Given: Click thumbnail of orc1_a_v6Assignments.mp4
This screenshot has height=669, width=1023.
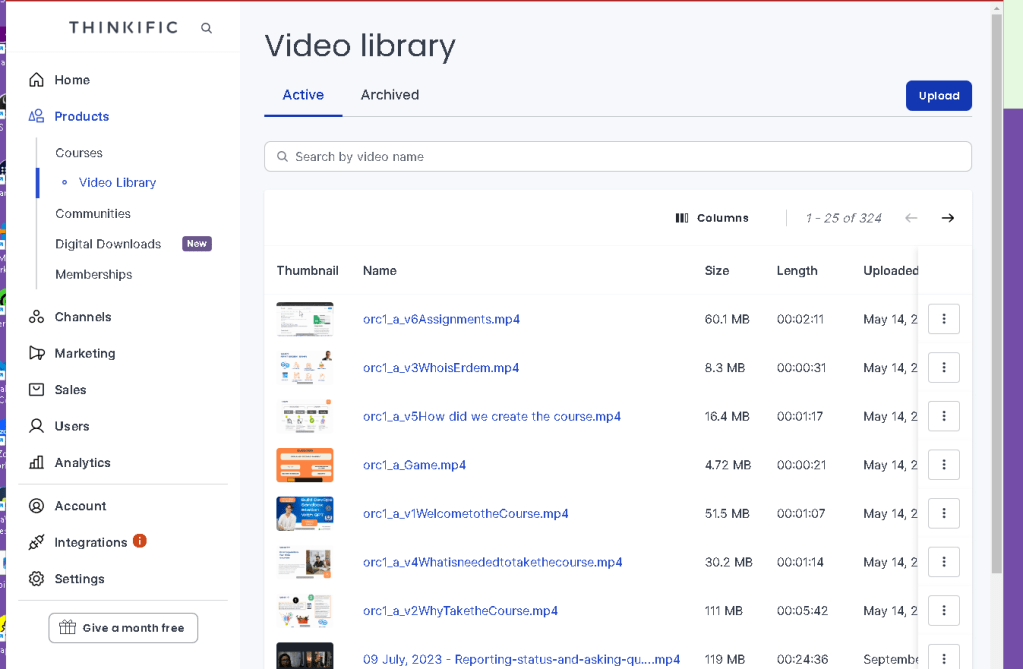Looking at the screenshot, I should [x=305, y=319].
